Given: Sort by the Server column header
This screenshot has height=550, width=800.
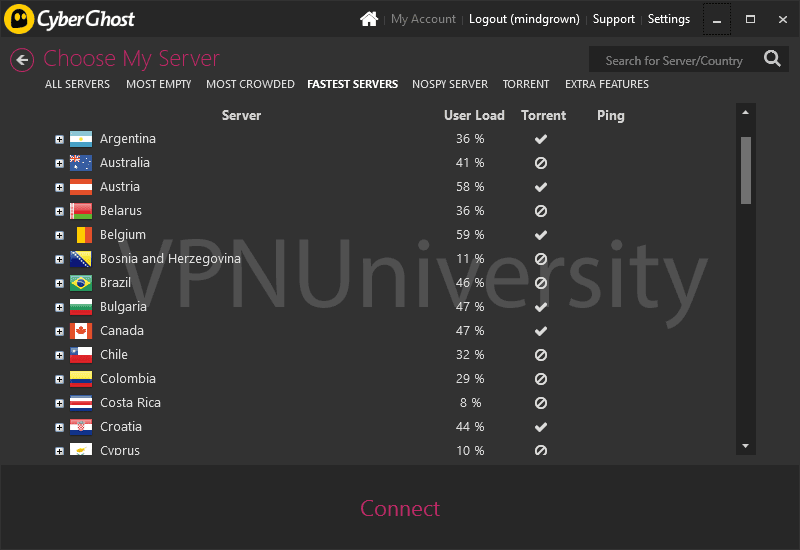Looking at the screenshot, I should click(241, 115).
